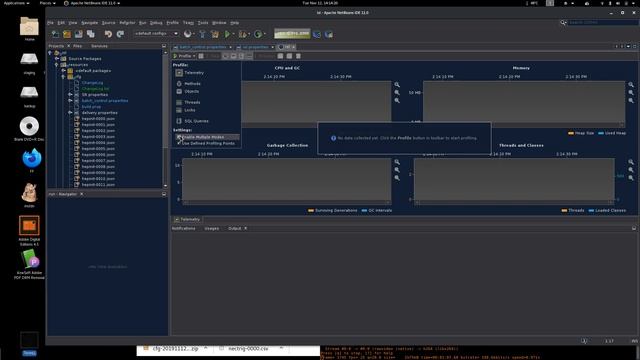Zoom out on the CPU and GC chart
Viewport: 640px width, 360px height.
(x=397, y=93)
